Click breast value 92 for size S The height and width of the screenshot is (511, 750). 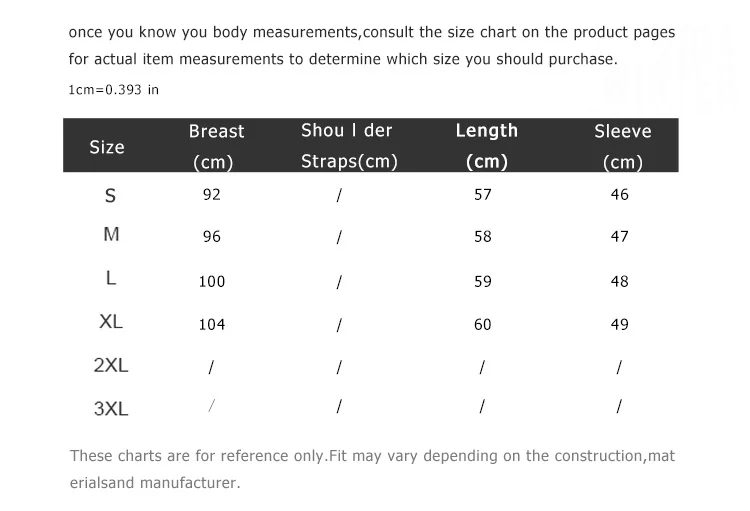pyautogui.click(x=211, y=195)
